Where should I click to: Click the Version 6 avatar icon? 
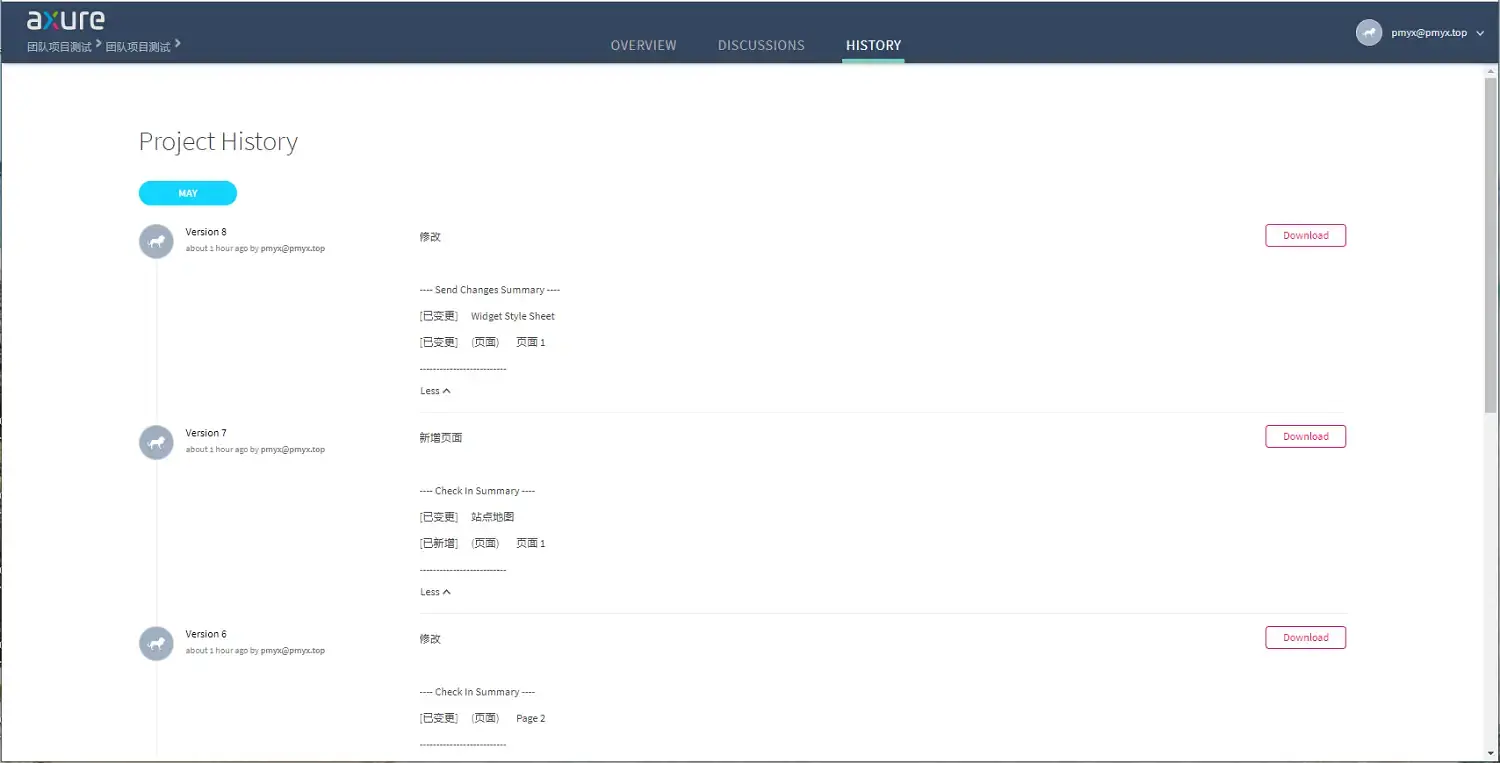156,643
